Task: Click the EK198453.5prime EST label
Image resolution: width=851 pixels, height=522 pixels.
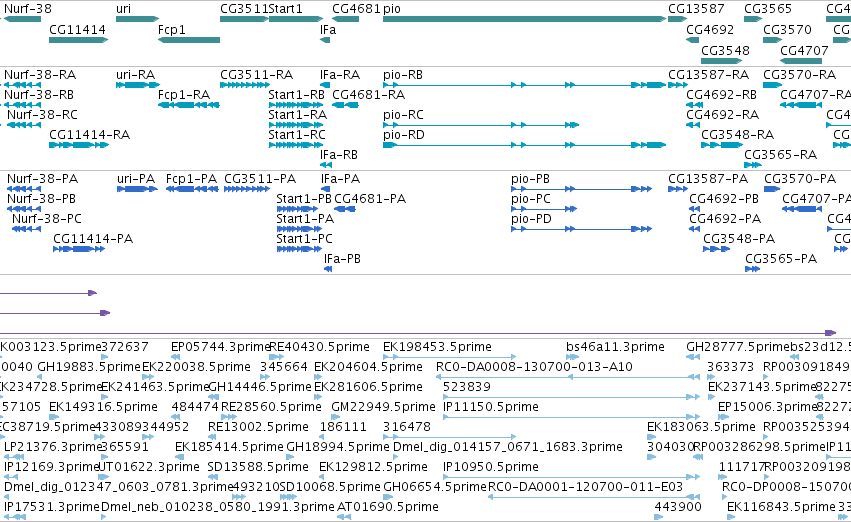Action: coord(437,347)
